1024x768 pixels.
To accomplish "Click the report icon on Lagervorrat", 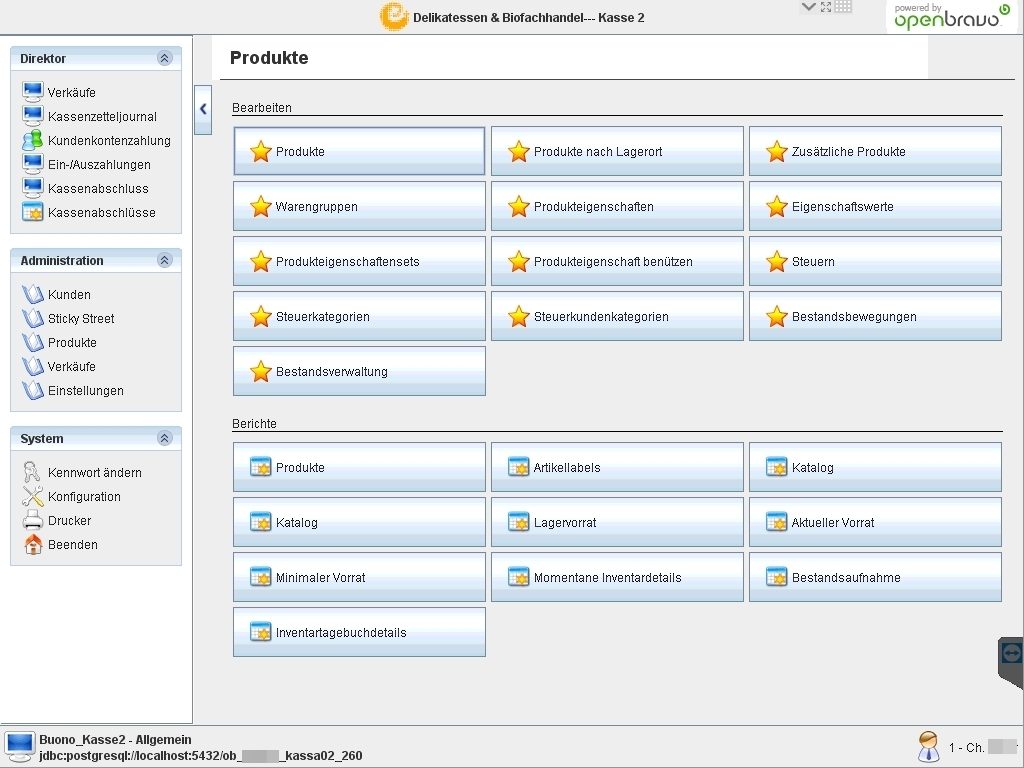I will (x=519, y=522).
